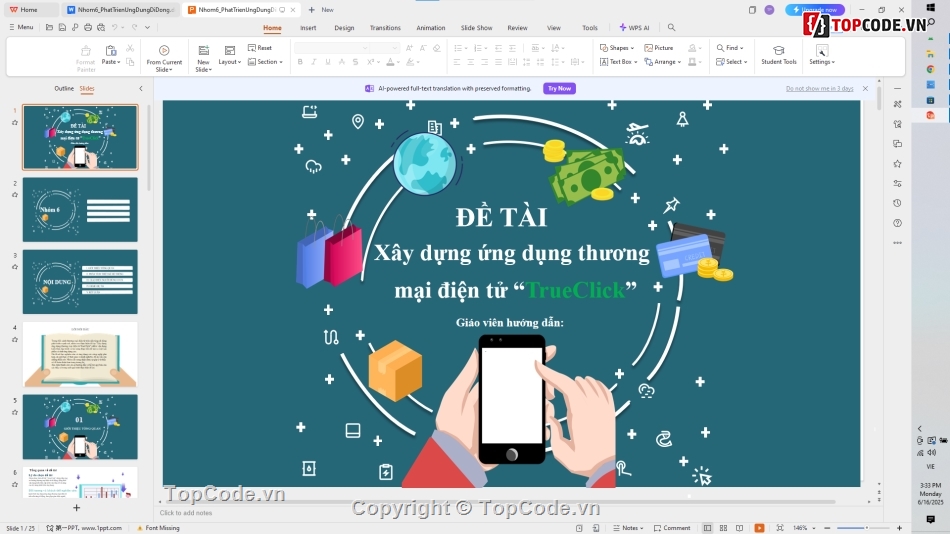Image resolution: width=950 pixels, height=534 pixels.
Task: Click the New Slide icon
Action: point(204,51)
